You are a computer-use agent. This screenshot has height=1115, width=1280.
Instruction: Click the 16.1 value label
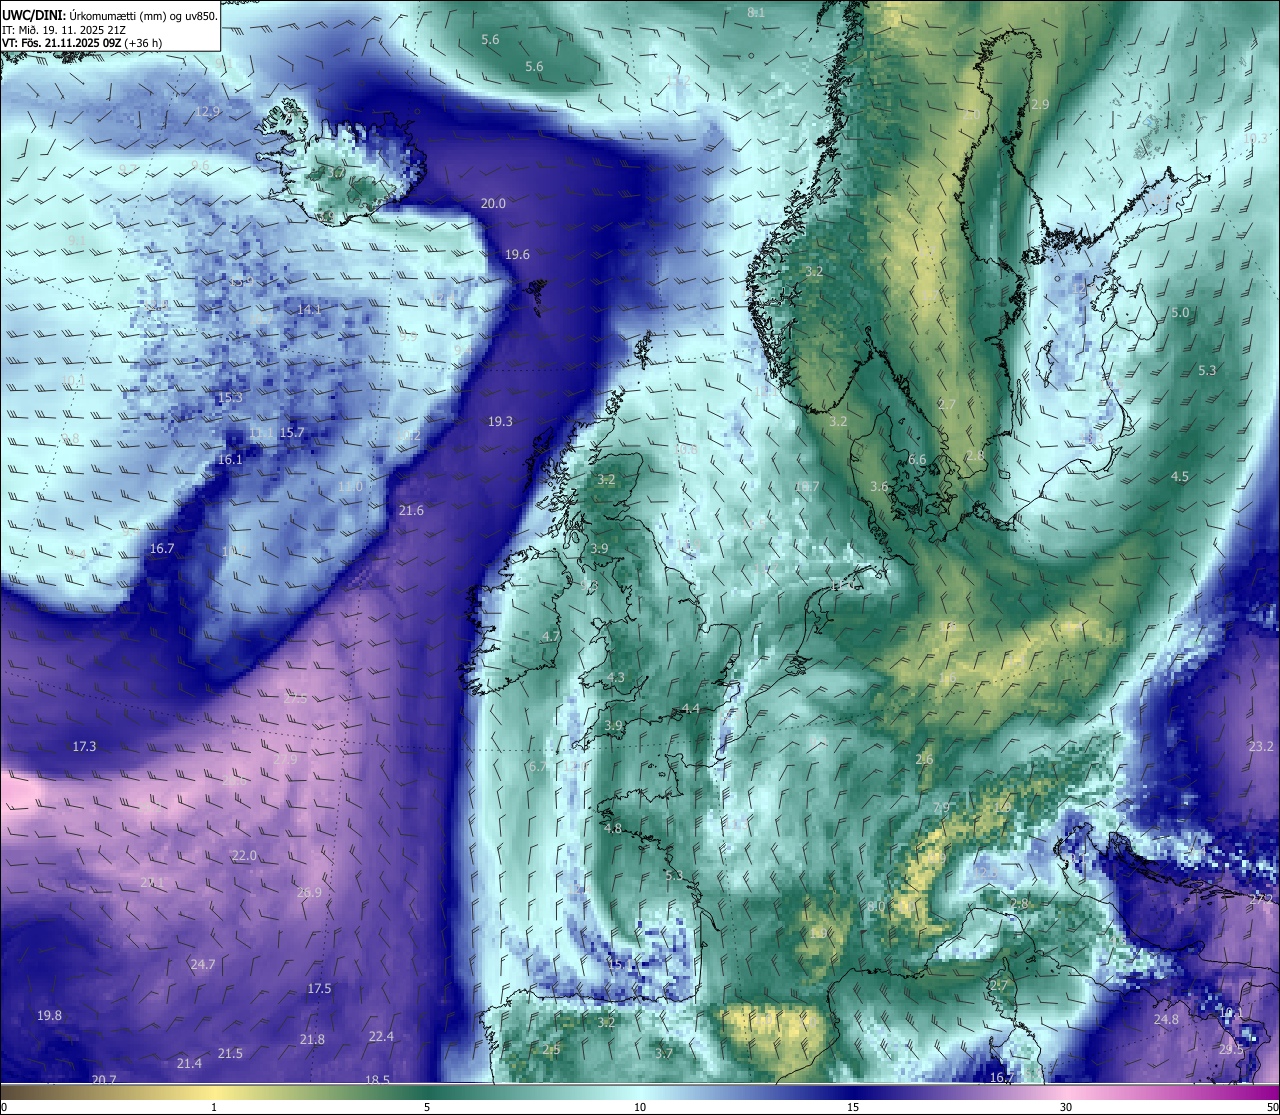pos(230,459)
